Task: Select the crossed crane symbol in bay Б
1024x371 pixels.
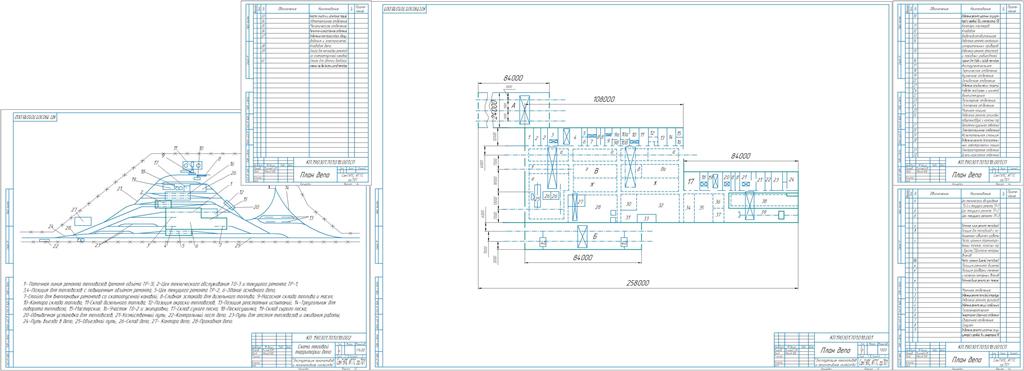Action: point(583,236)
